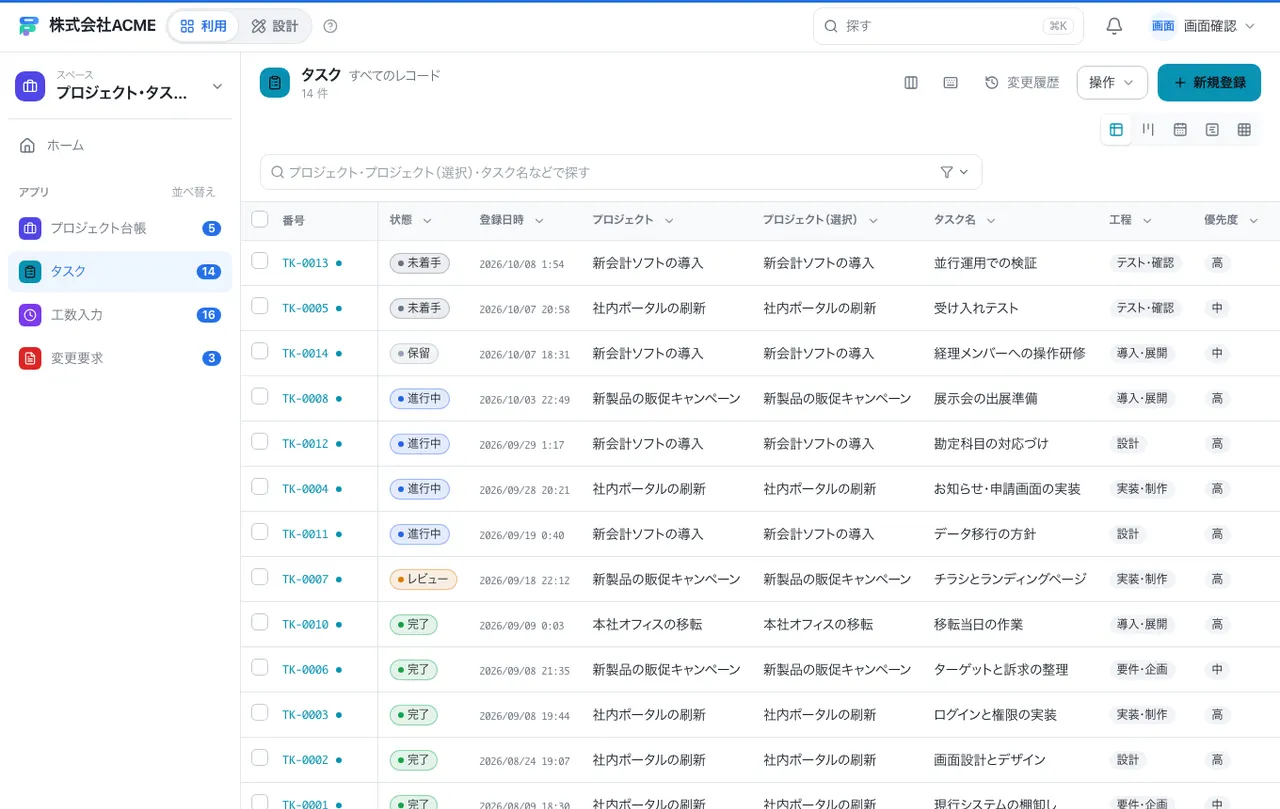Switch to grid view icon
This screenshot has height=809, width=1280.
coord(1244,130)
